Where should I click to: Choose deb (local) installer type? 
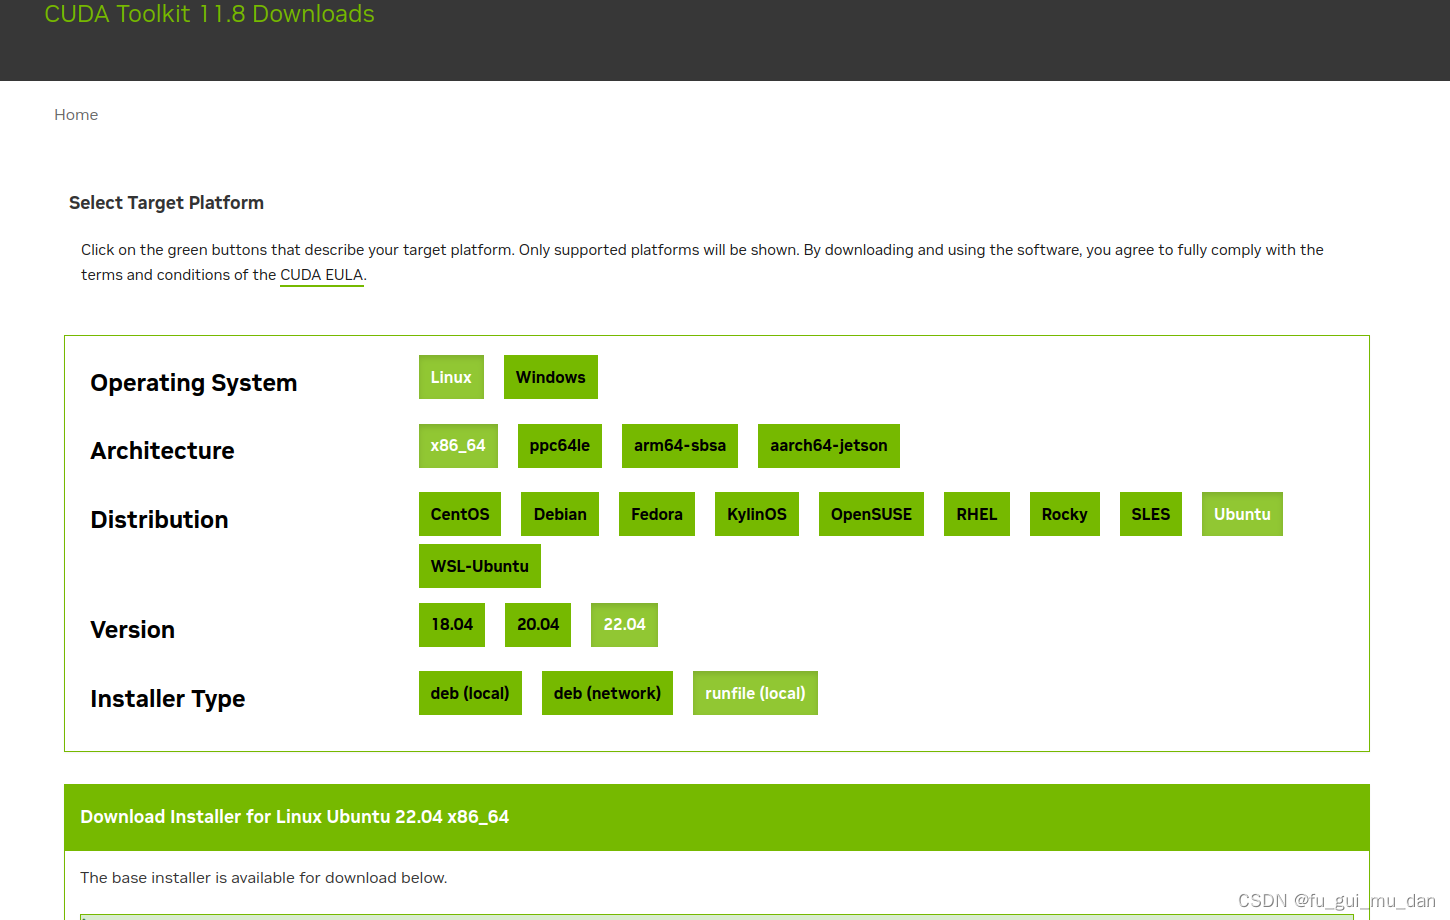(470, 693)
